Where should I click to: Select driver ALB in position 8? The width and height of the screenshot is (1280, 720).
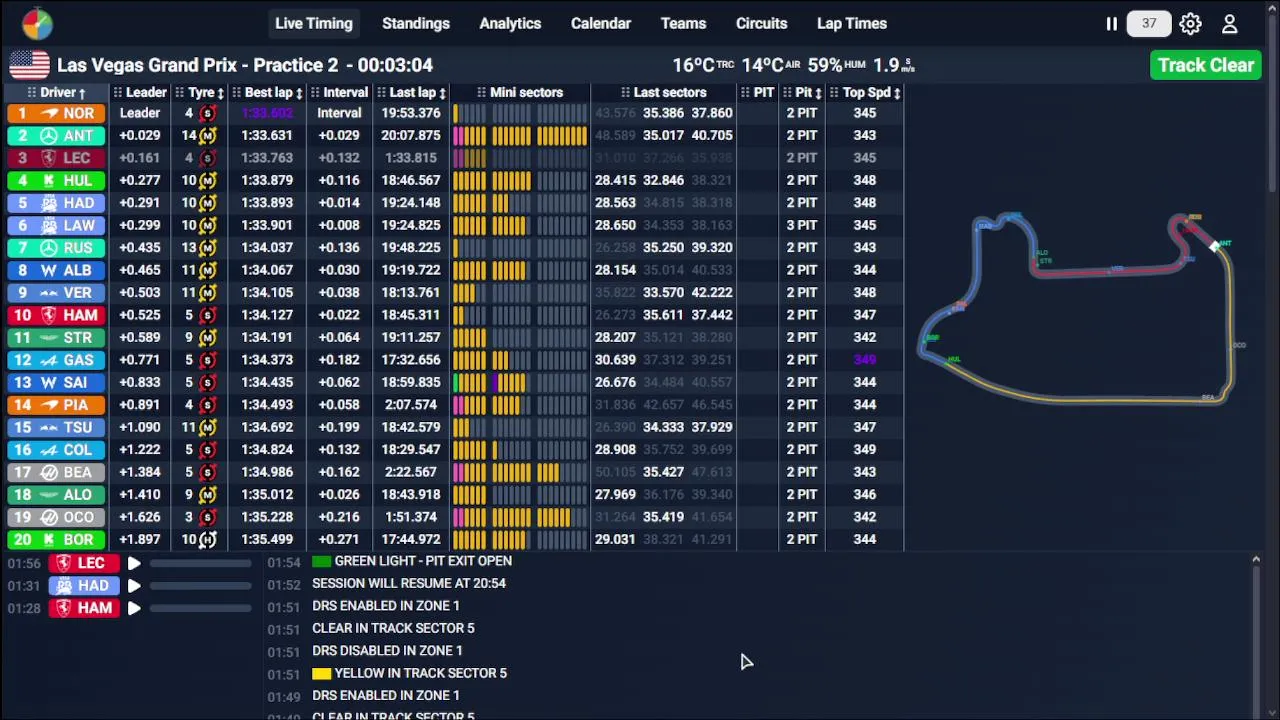point(57,270)
